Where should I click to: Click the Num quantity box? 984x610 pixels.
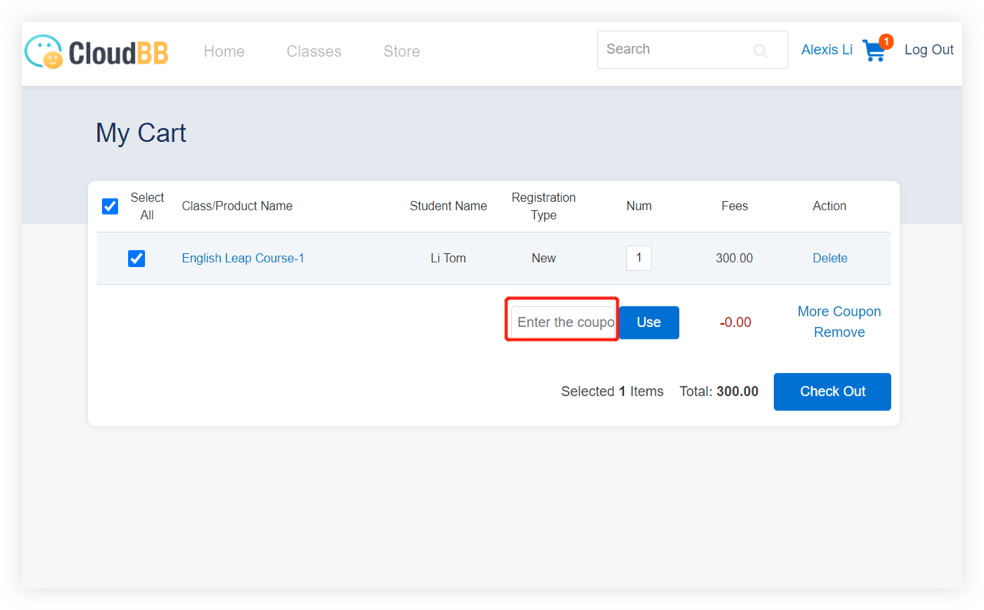pos(639,258)
